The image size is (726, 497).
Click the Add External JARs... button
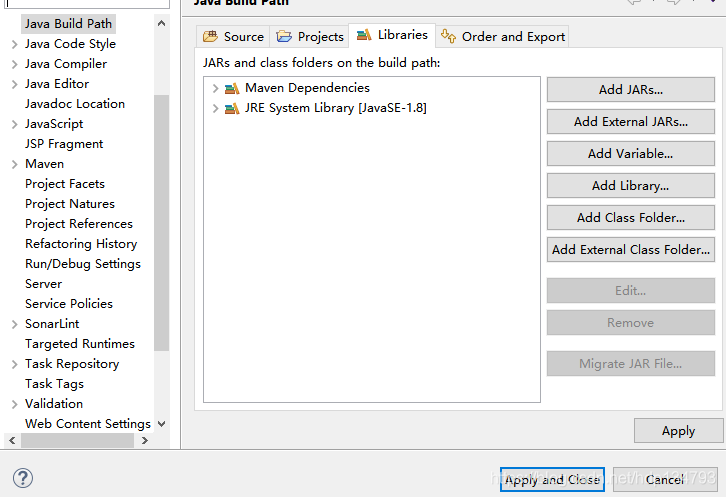(631, 121)
